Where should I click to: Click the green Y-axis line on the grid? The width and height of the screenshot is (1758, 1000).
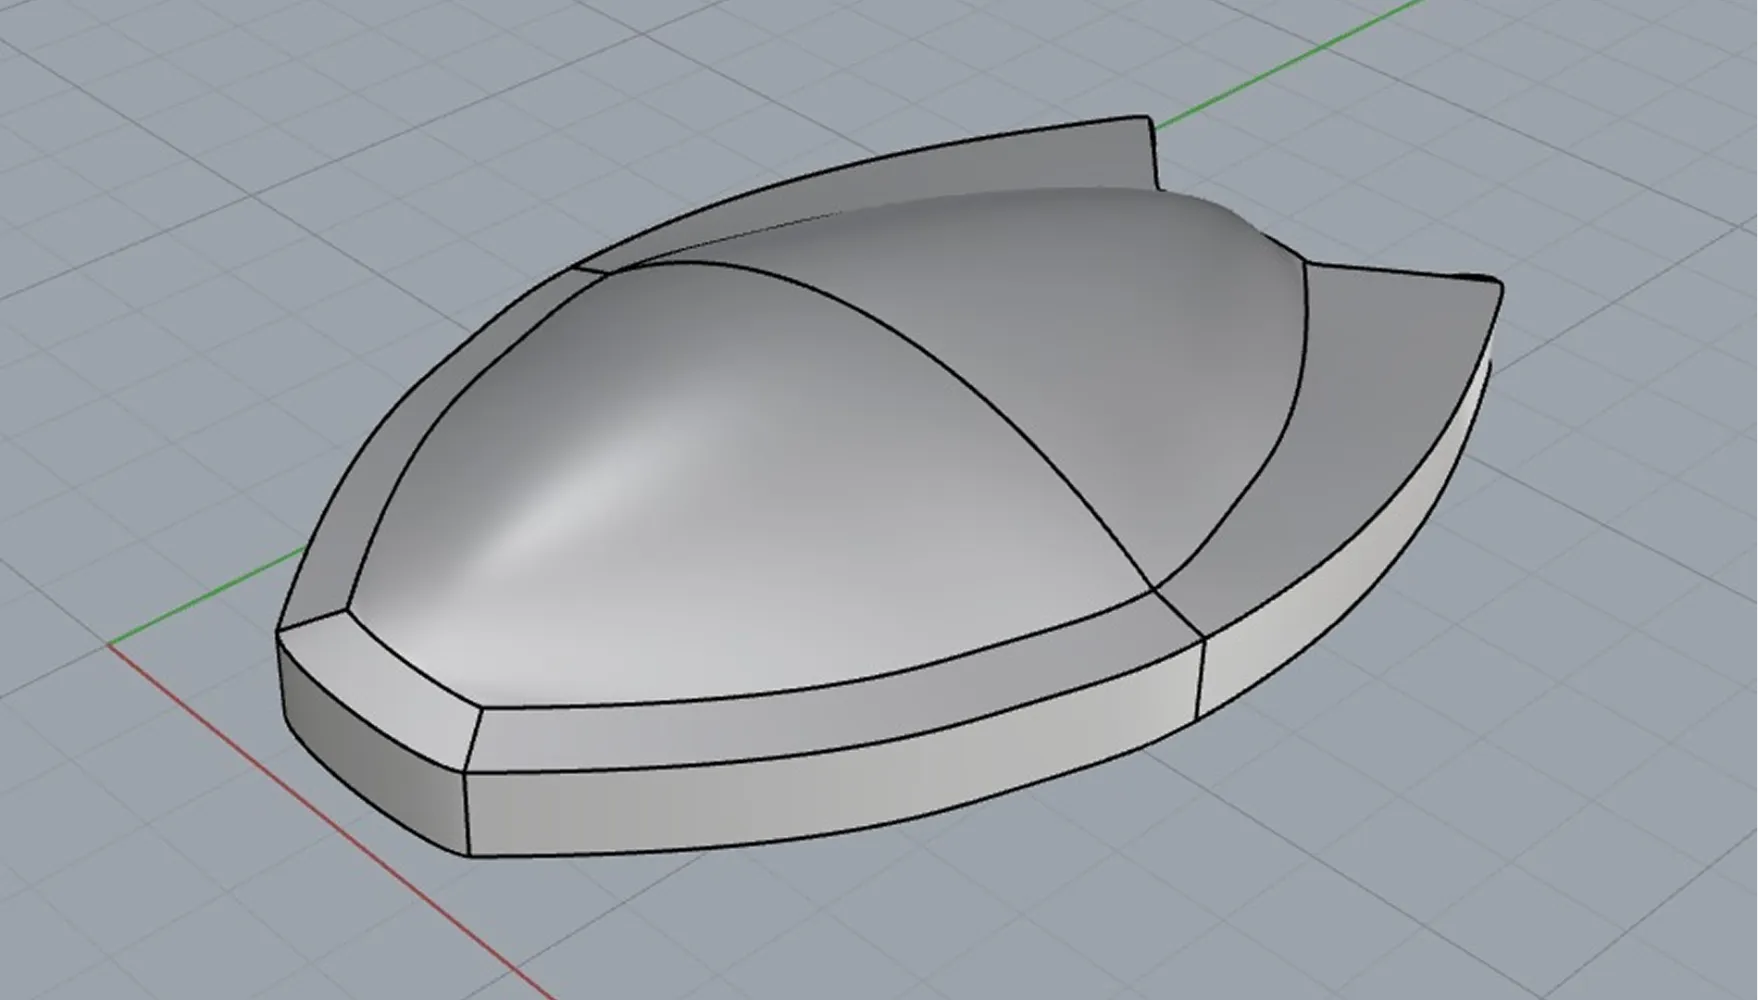pos(1290,62)
